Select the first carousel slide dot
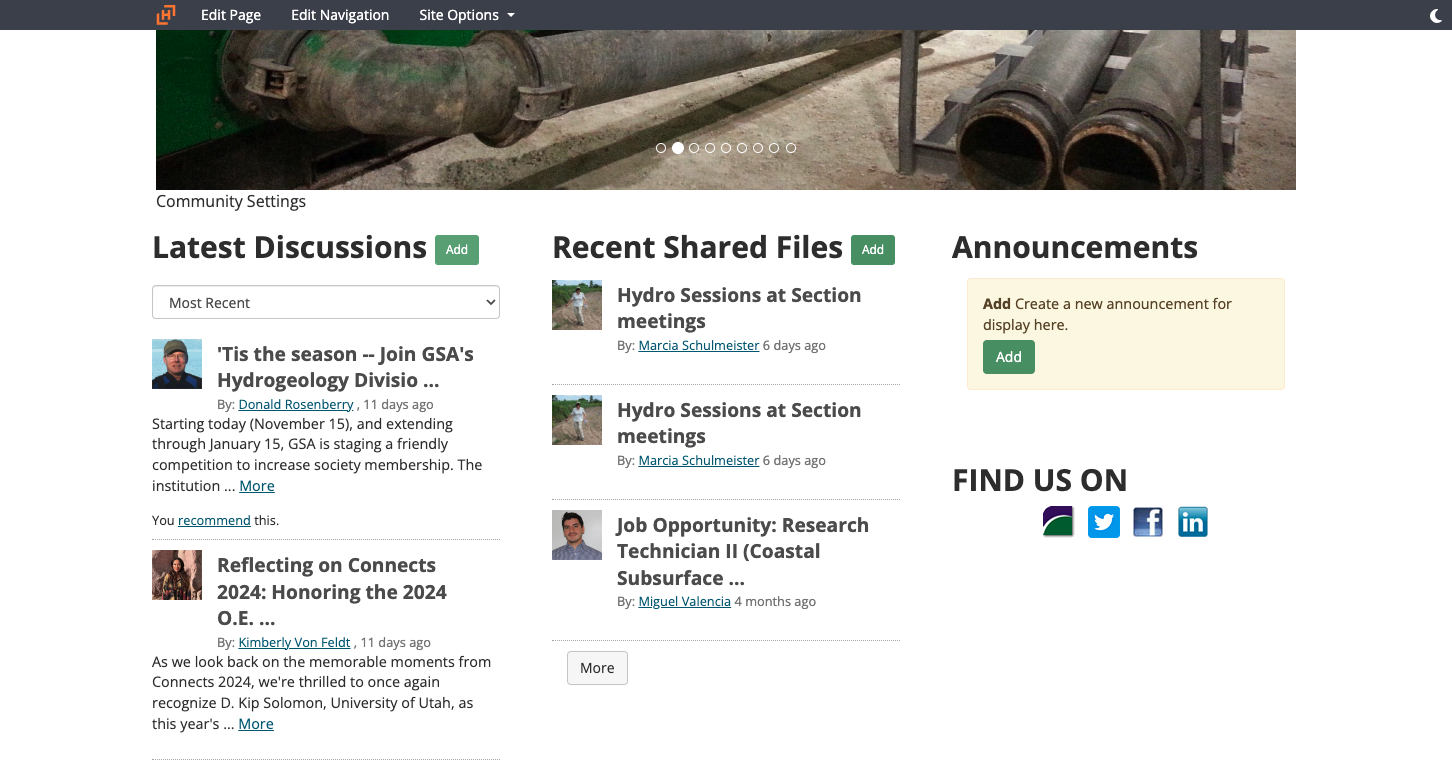1452x761 pixels. 661,148
